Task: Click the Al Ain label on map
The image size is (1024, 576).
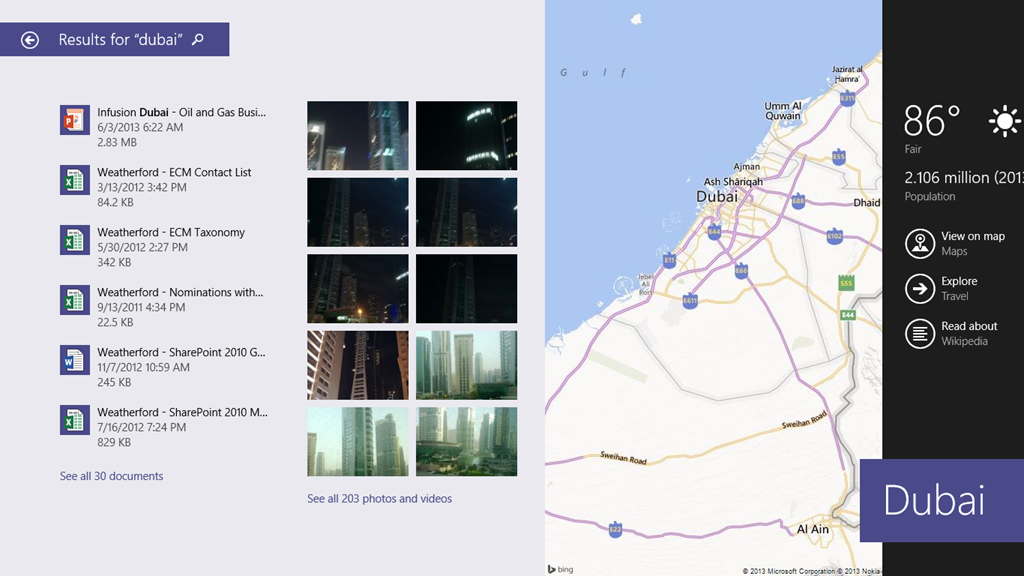Action: pos(812,529)
